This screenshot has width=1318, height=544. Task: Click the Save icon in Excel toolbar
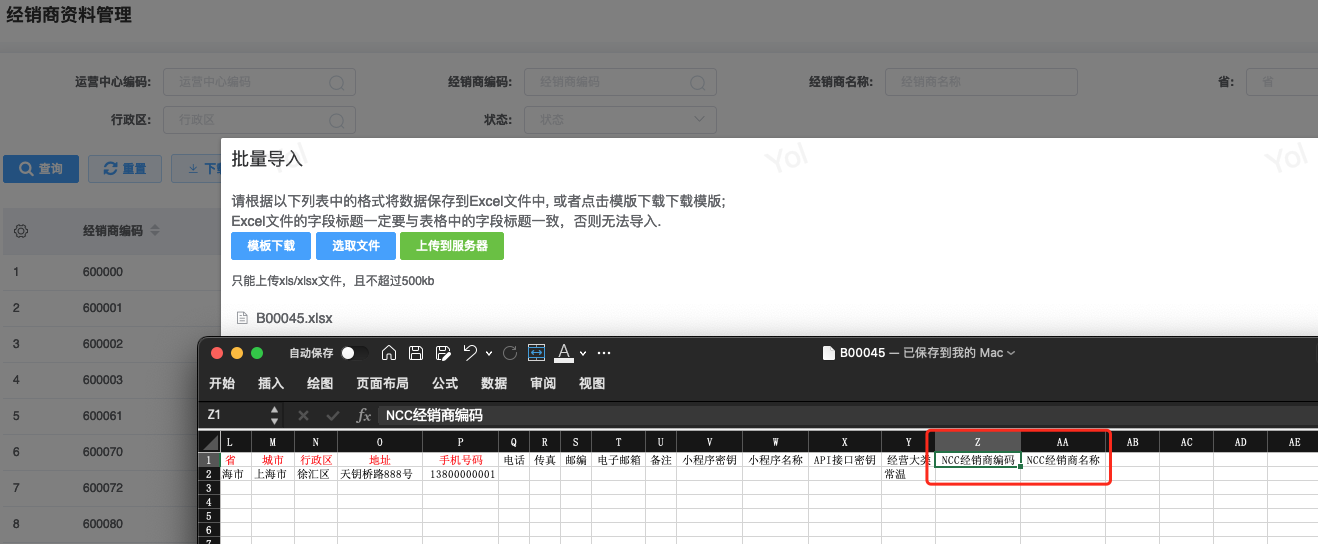(x=416, y=353)
